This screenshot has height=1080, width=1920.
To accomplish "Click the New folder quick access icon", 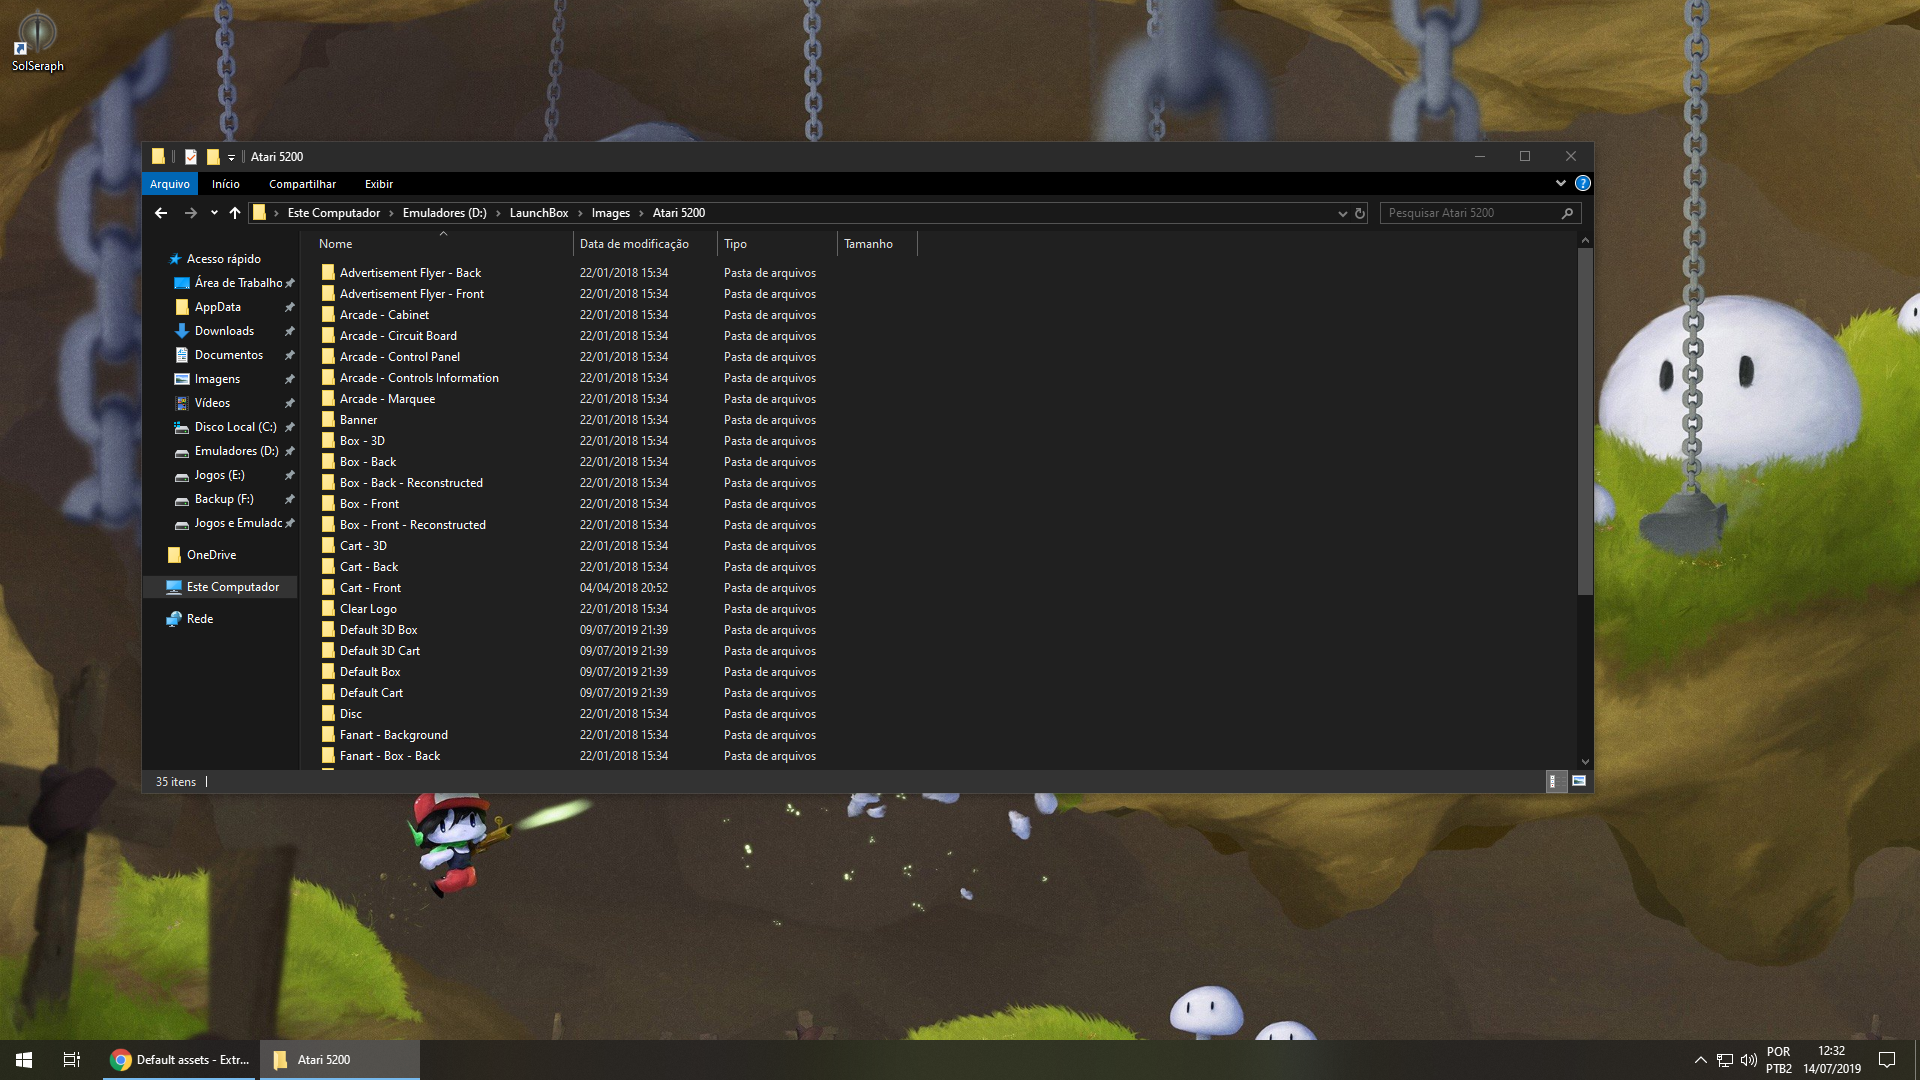I will pyautogui.click(x=213, y=157).
